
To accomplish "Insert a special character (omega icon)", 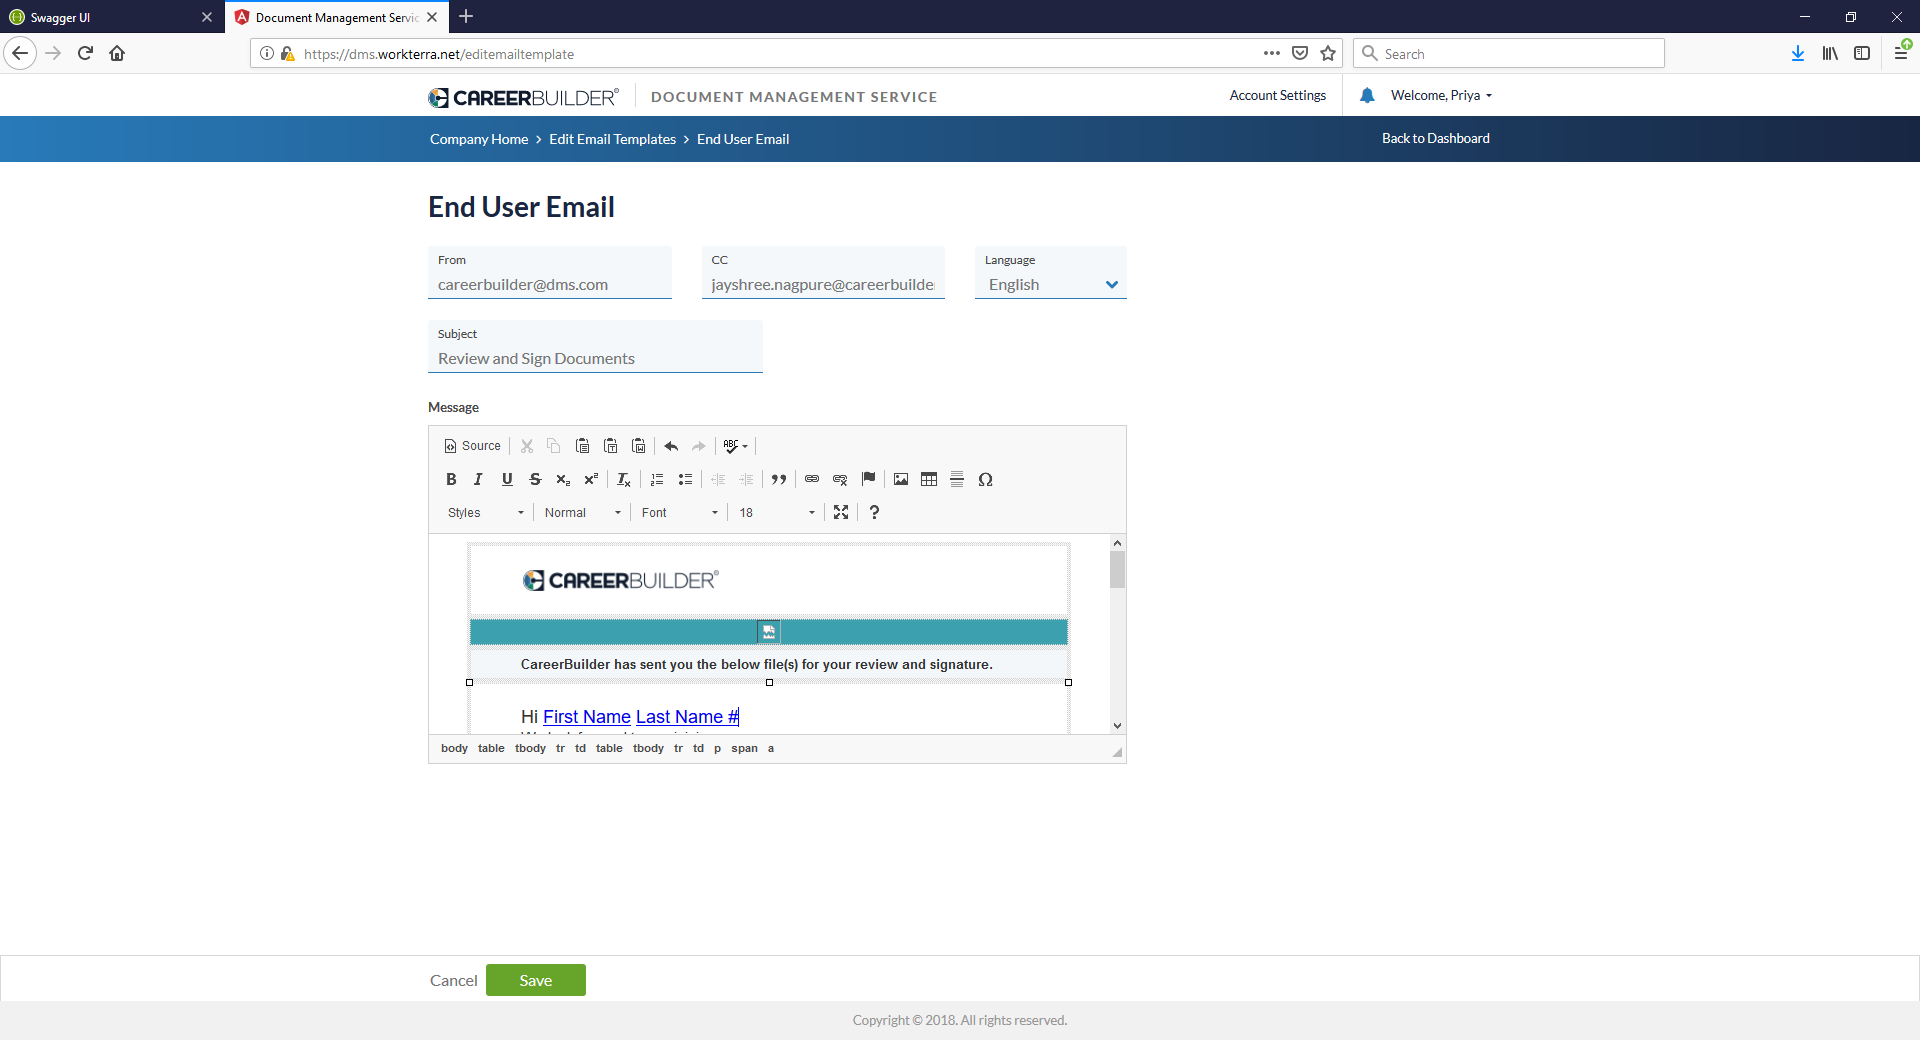I will 985,479.
